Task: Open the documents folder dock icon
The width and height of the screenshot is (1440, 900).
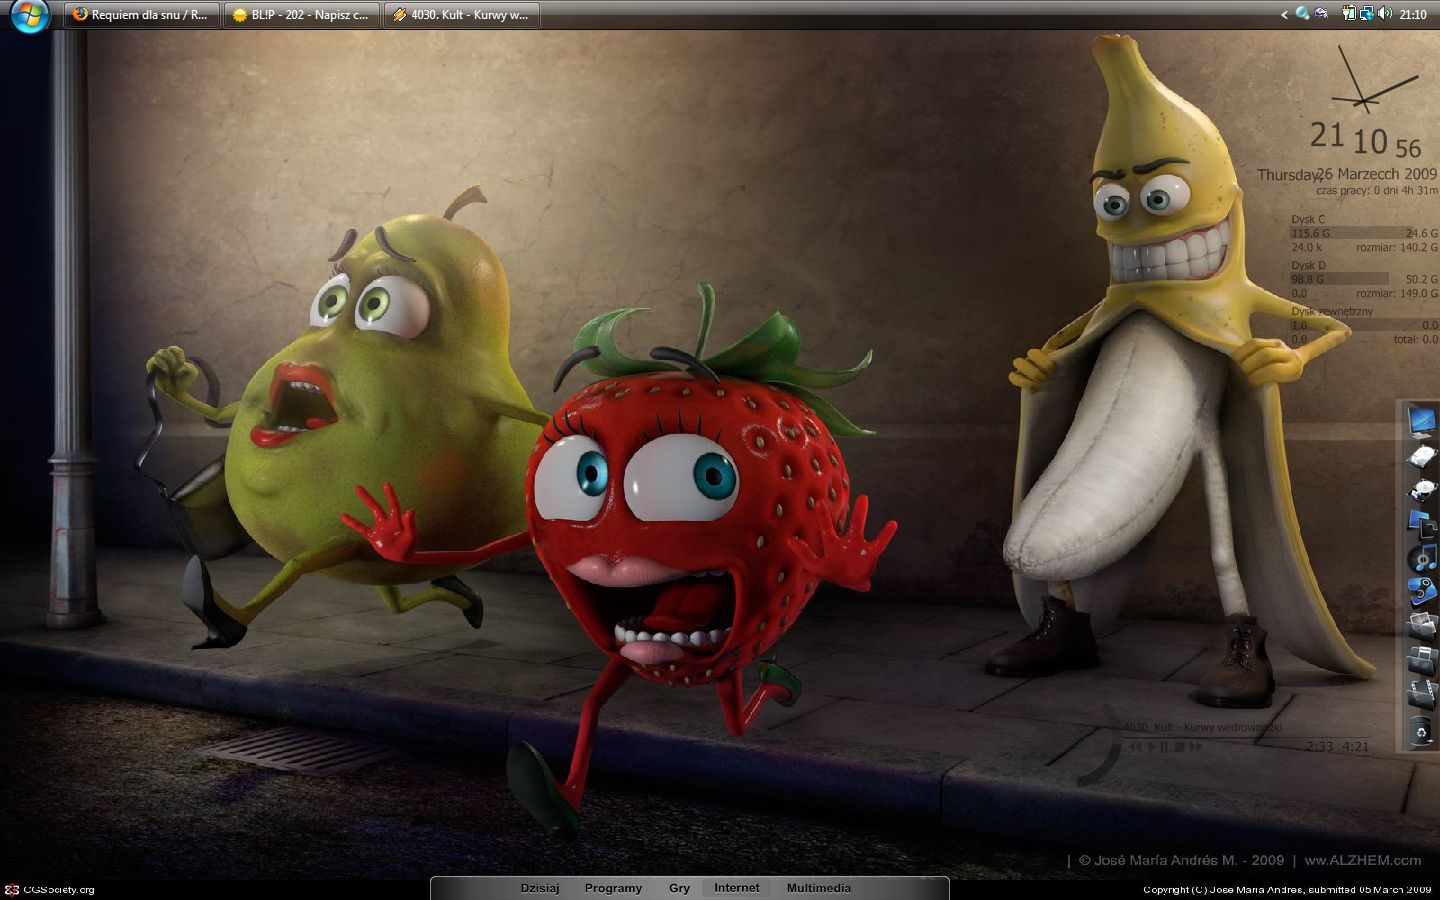Action: (x=1422, y=660)
